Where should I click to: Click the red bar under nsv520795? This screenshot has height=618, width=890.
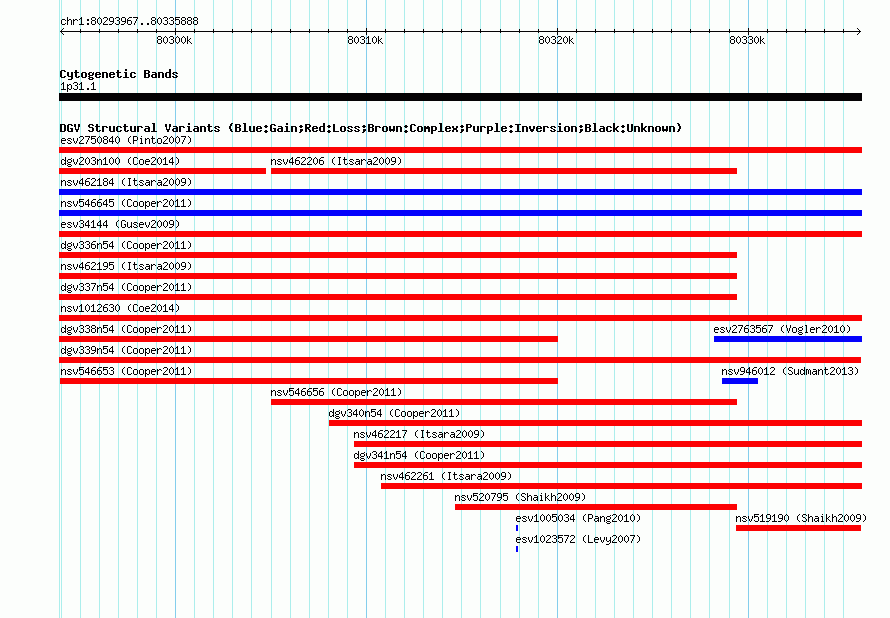tap(596, 507)
